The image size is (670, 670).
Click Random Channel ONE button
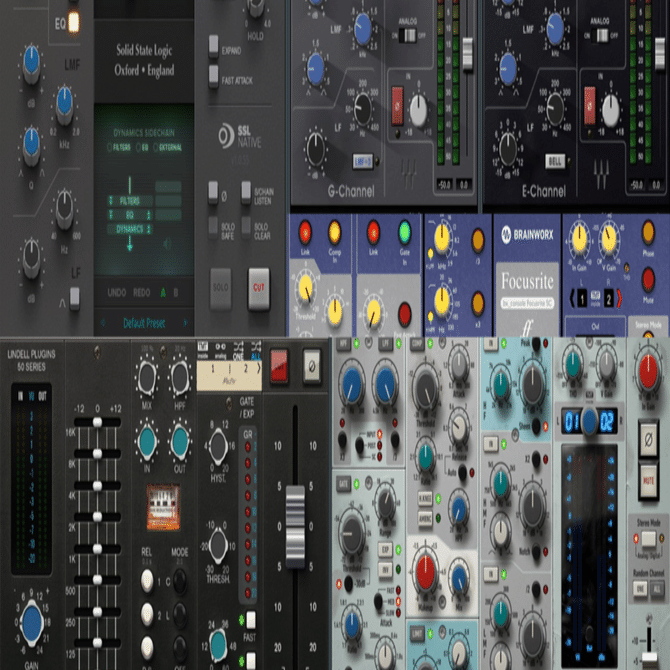(x=640, y=589)
